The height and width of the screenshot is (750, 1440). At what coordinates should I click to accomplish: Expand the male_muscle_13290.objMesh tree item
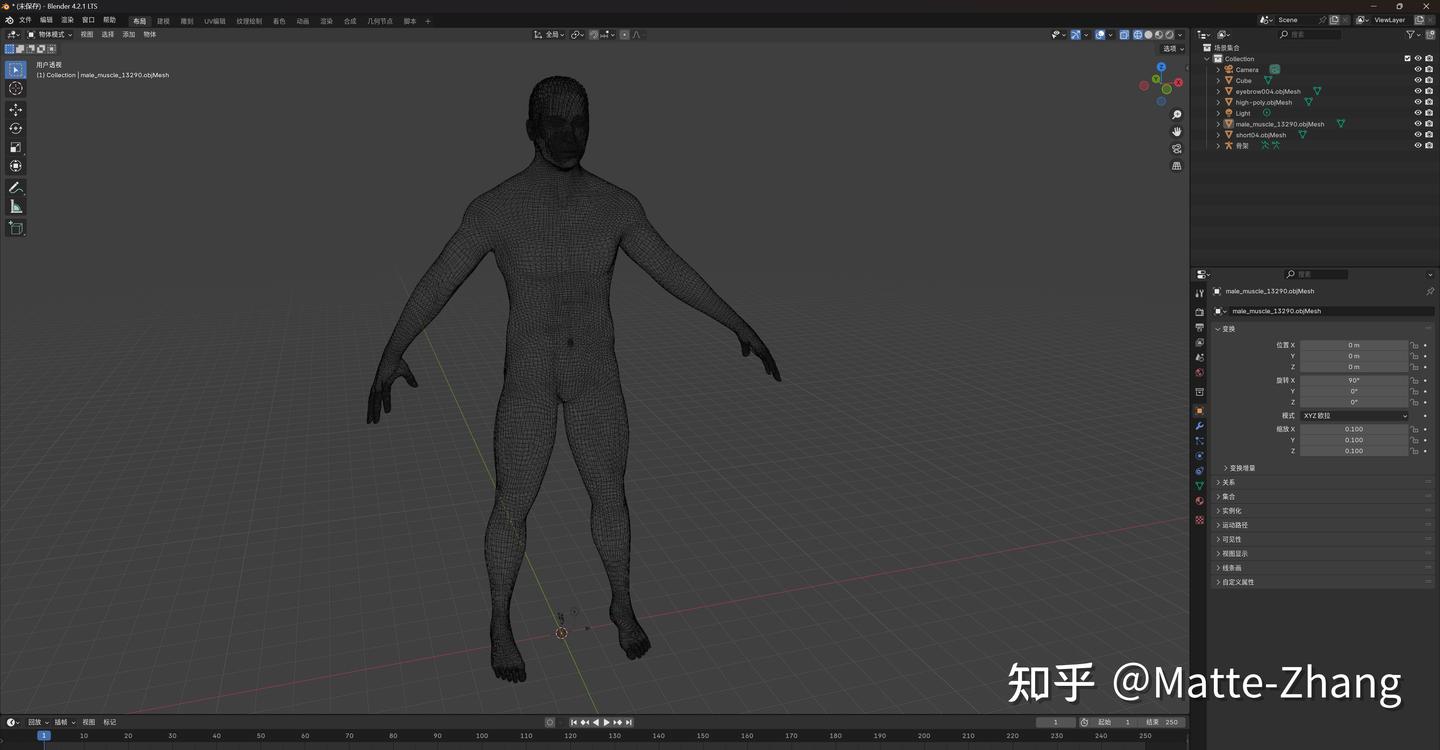(x=1217, y=123)
